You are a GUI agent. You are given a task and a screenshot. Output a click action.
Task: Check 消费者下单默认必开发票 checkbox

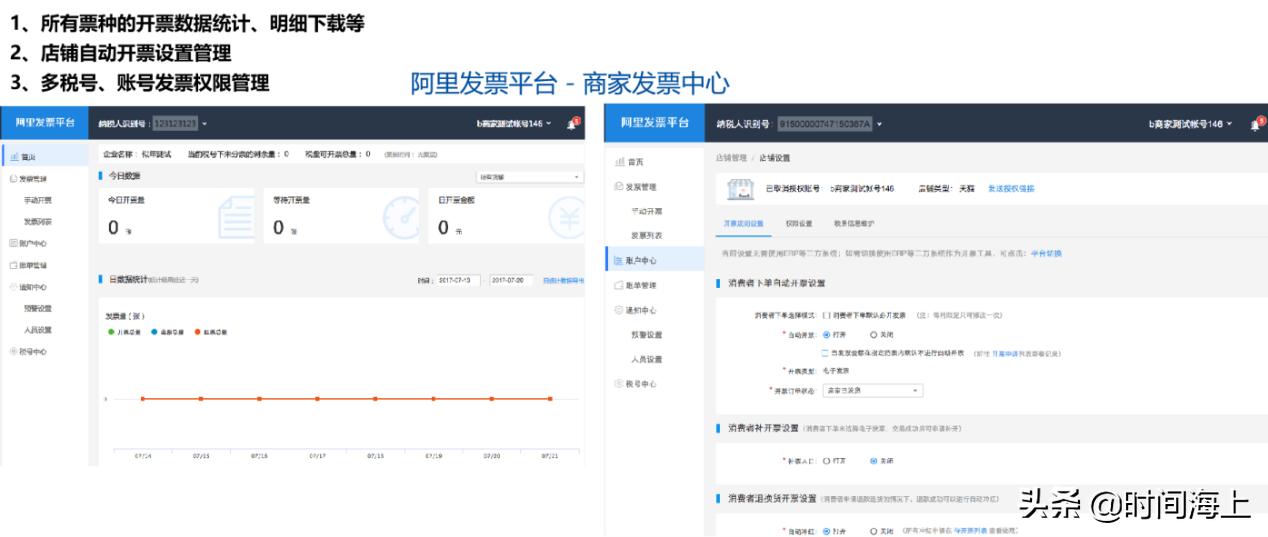point(826,315)
